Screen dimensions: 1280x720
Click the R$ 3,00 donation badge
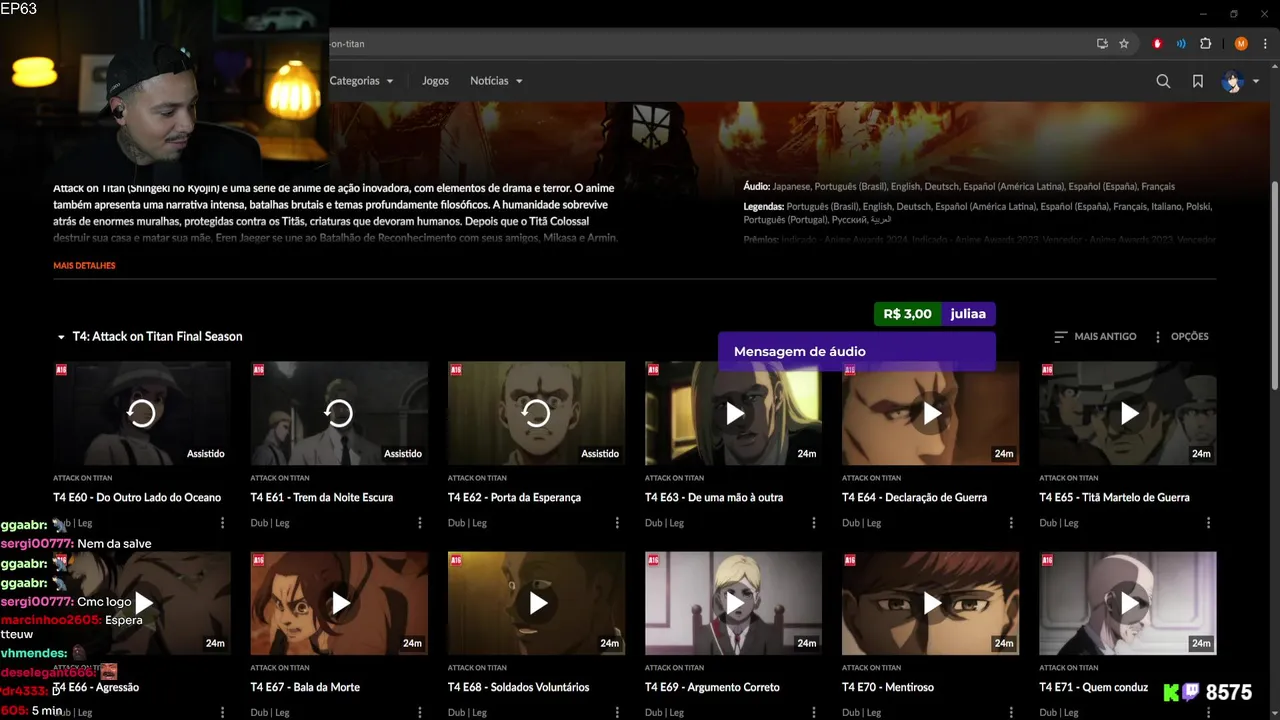(x=907, y=314)
